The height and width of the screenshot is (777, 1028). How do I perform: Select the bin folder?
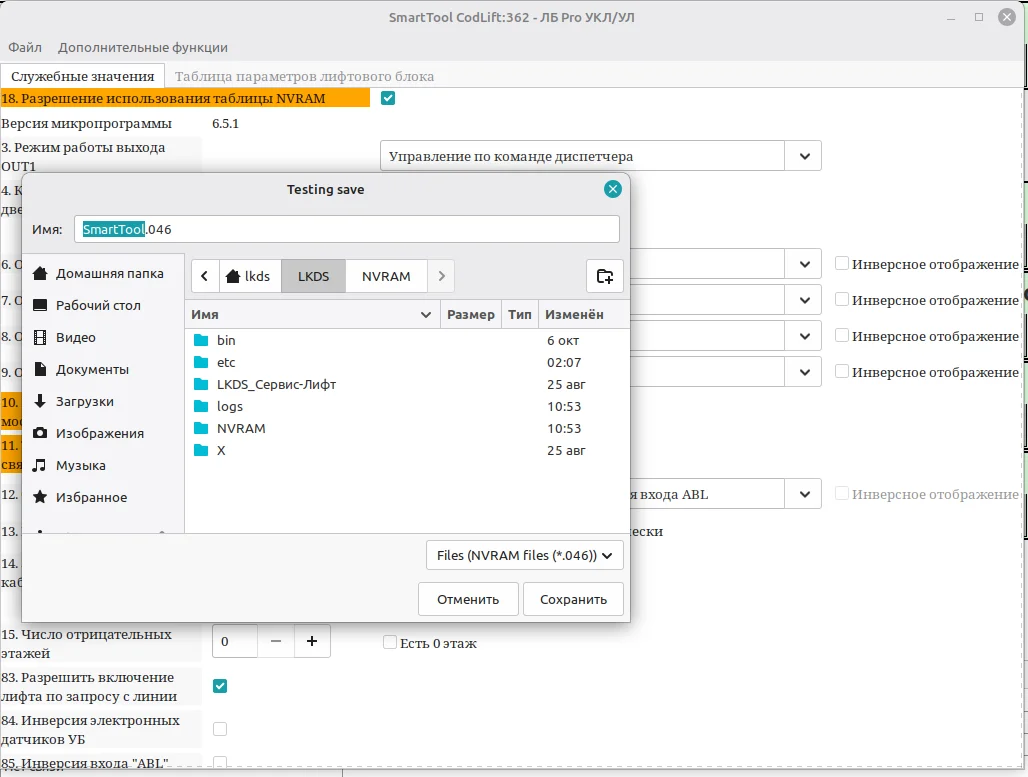click(x=406, y=340)
